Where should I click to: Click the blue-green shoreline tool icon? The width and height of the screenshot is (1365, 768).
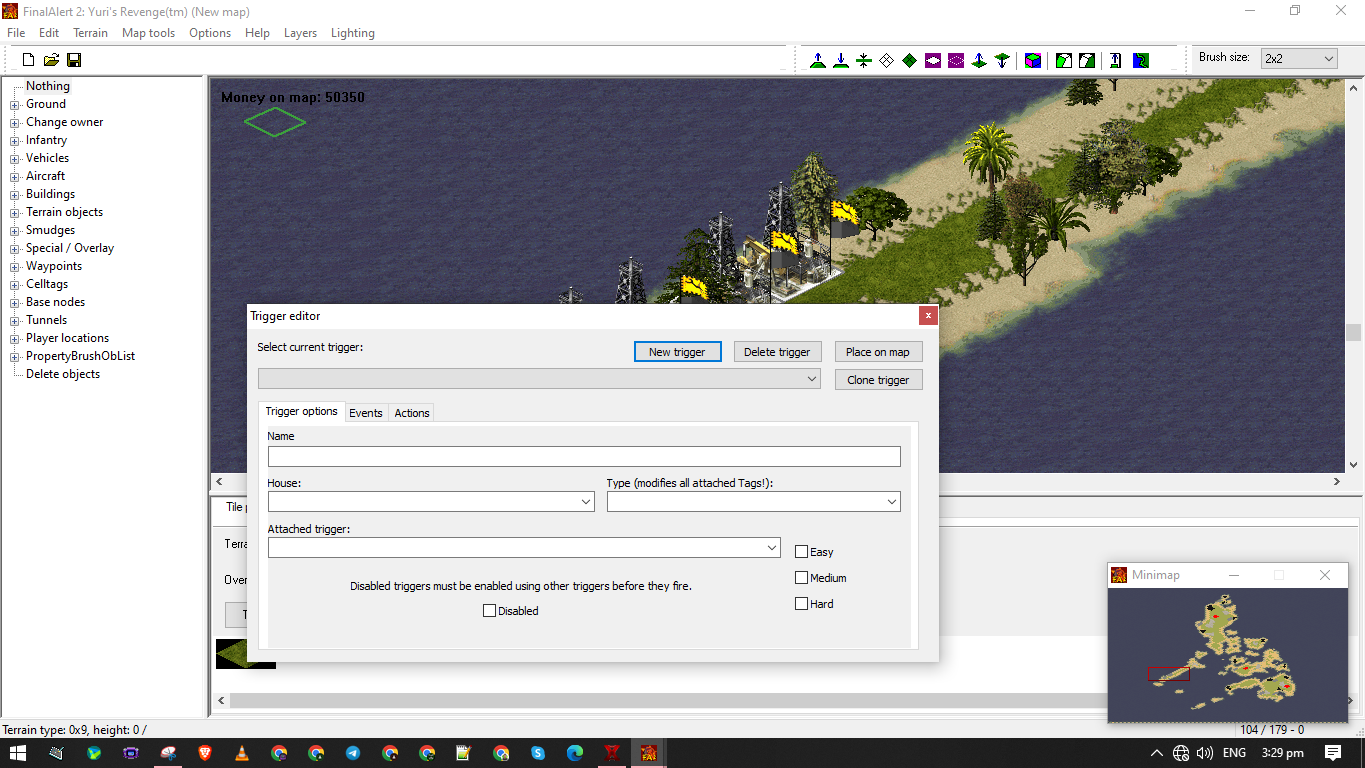point(1141,60)
